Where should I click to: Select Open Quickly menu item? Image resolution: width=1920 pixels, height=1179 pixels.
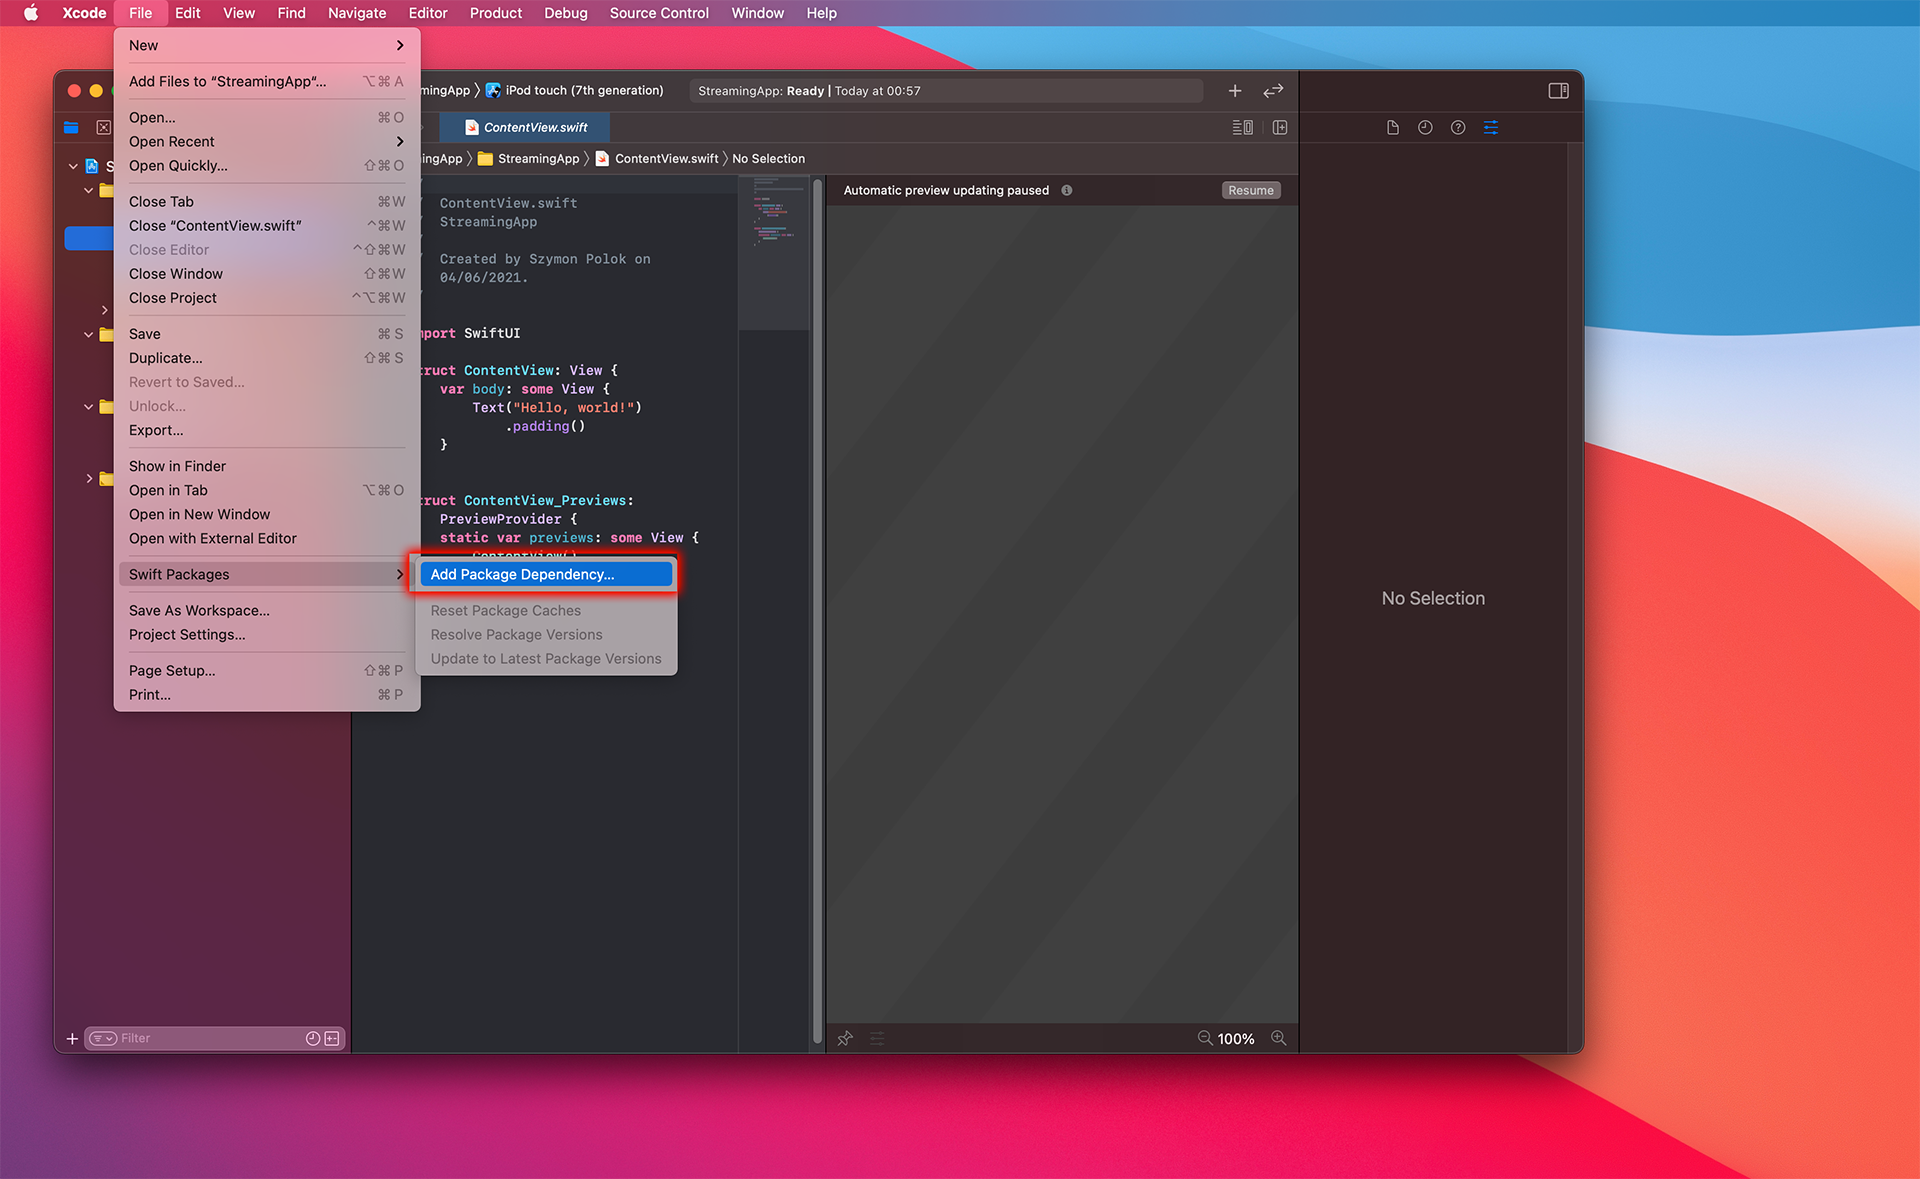pos(267,165)
